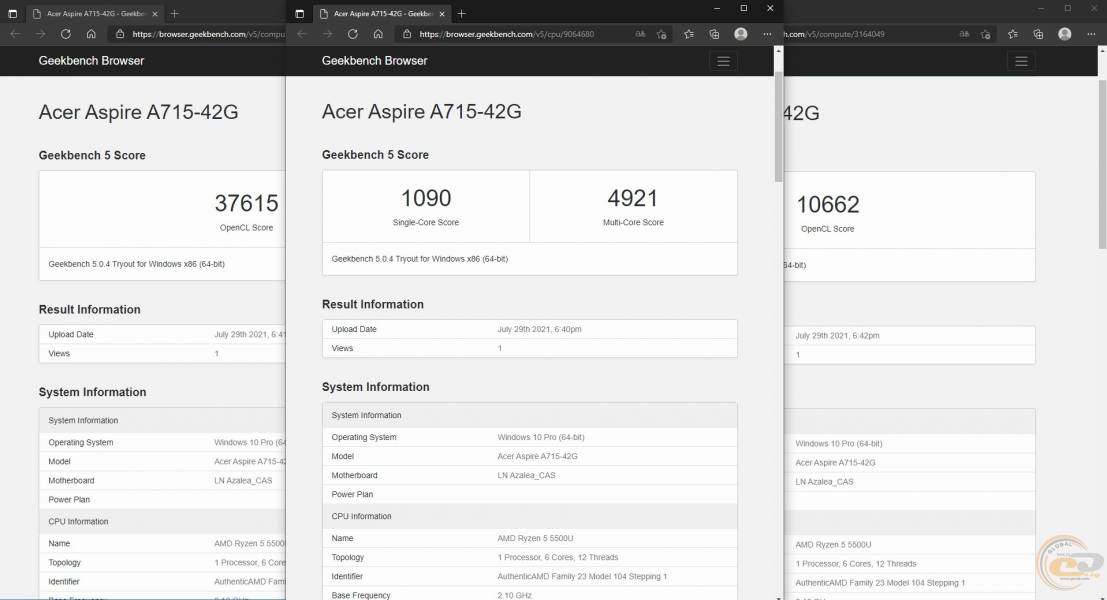Expand hamburger navigation menu in right window

click(x=1021, y=61)
